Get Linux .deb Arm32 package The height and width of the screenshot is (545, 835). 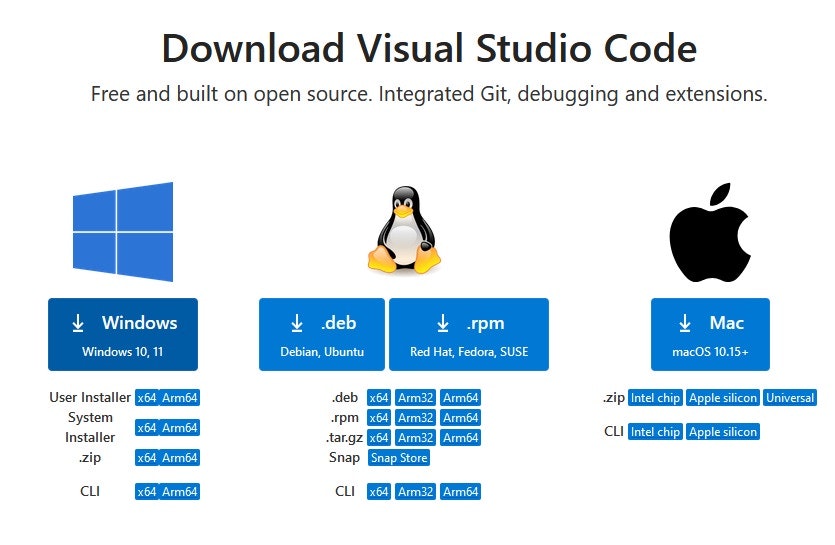pos(415,398)
